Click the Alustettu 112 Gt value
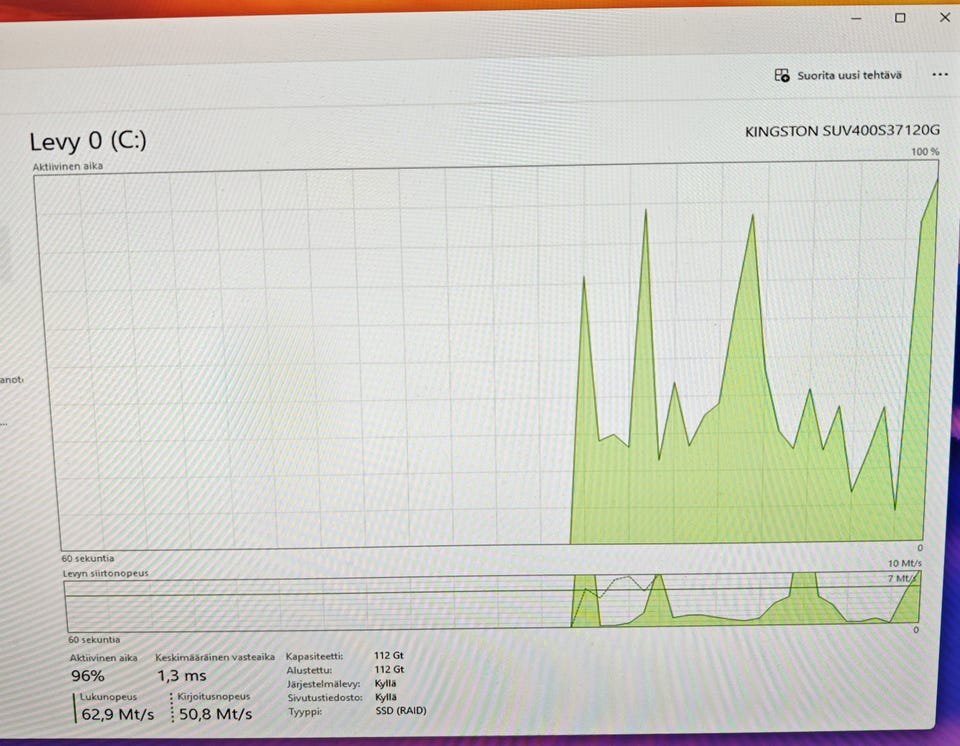 pyautogui.click(x=389, y=669)
